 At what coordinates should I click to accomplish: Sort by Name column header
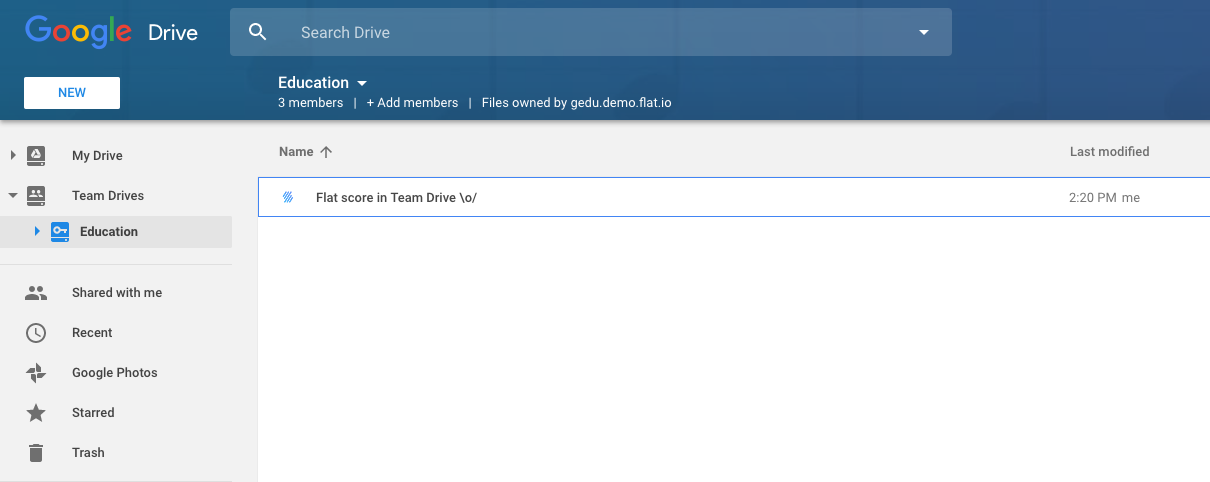[296, 152]
